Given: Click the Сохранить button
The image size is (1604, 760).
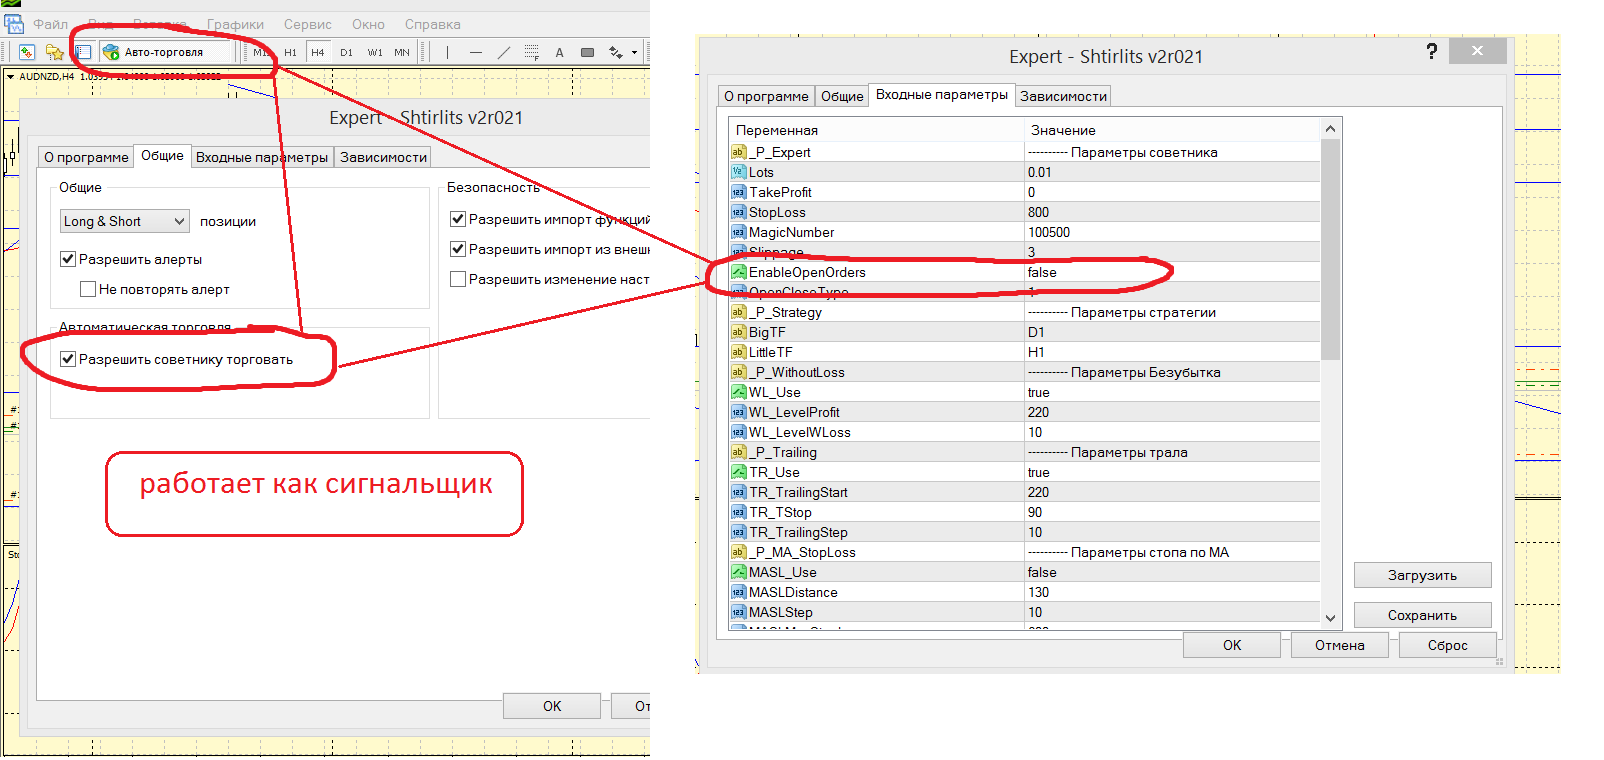Looking at the screenshot, I should [x=1422, y=615].
